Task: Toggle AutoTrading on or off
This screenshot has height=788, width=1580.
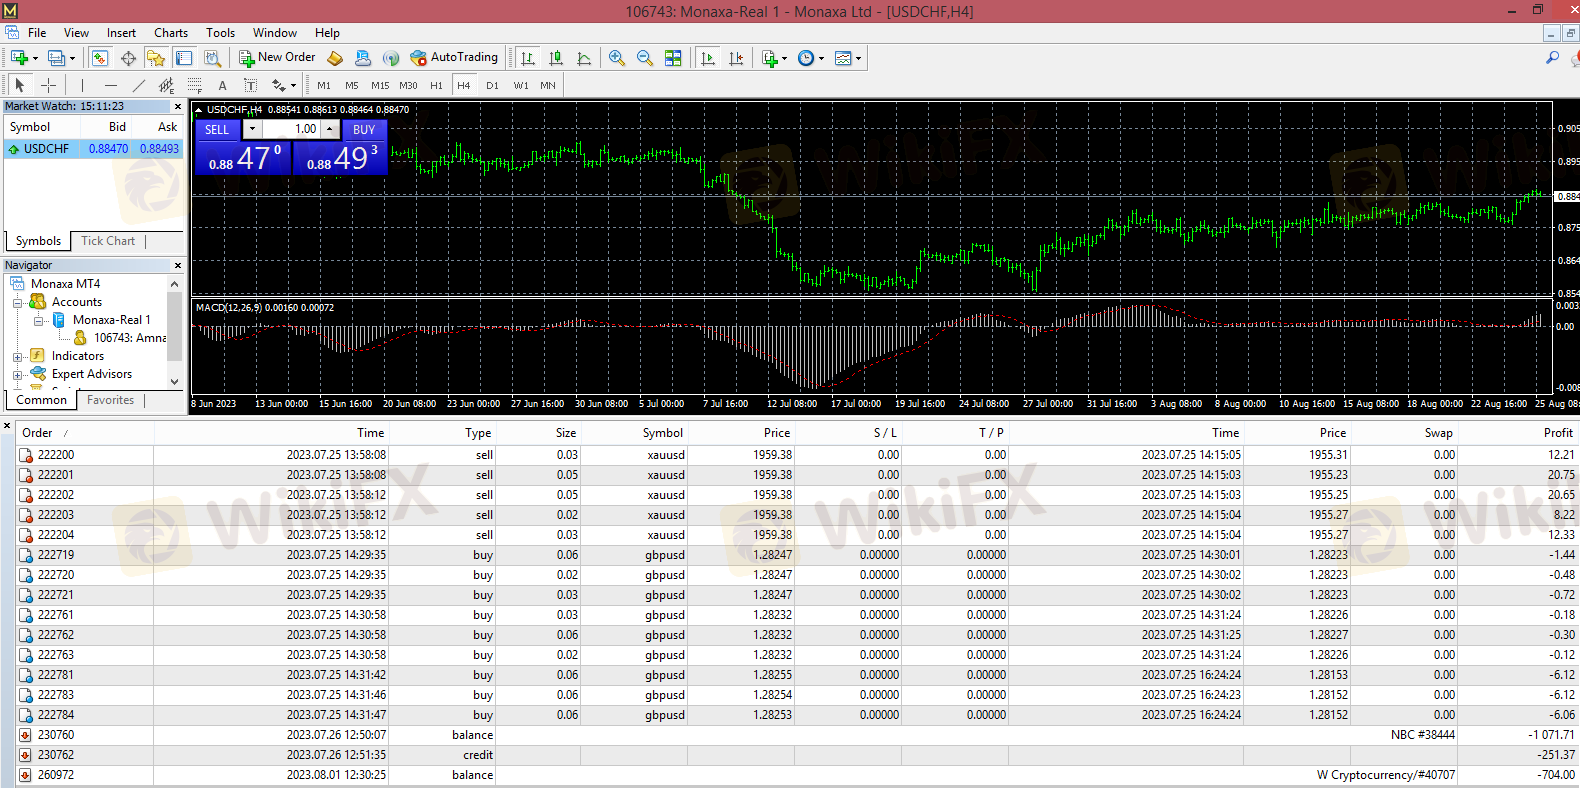Action: point(454,58)
